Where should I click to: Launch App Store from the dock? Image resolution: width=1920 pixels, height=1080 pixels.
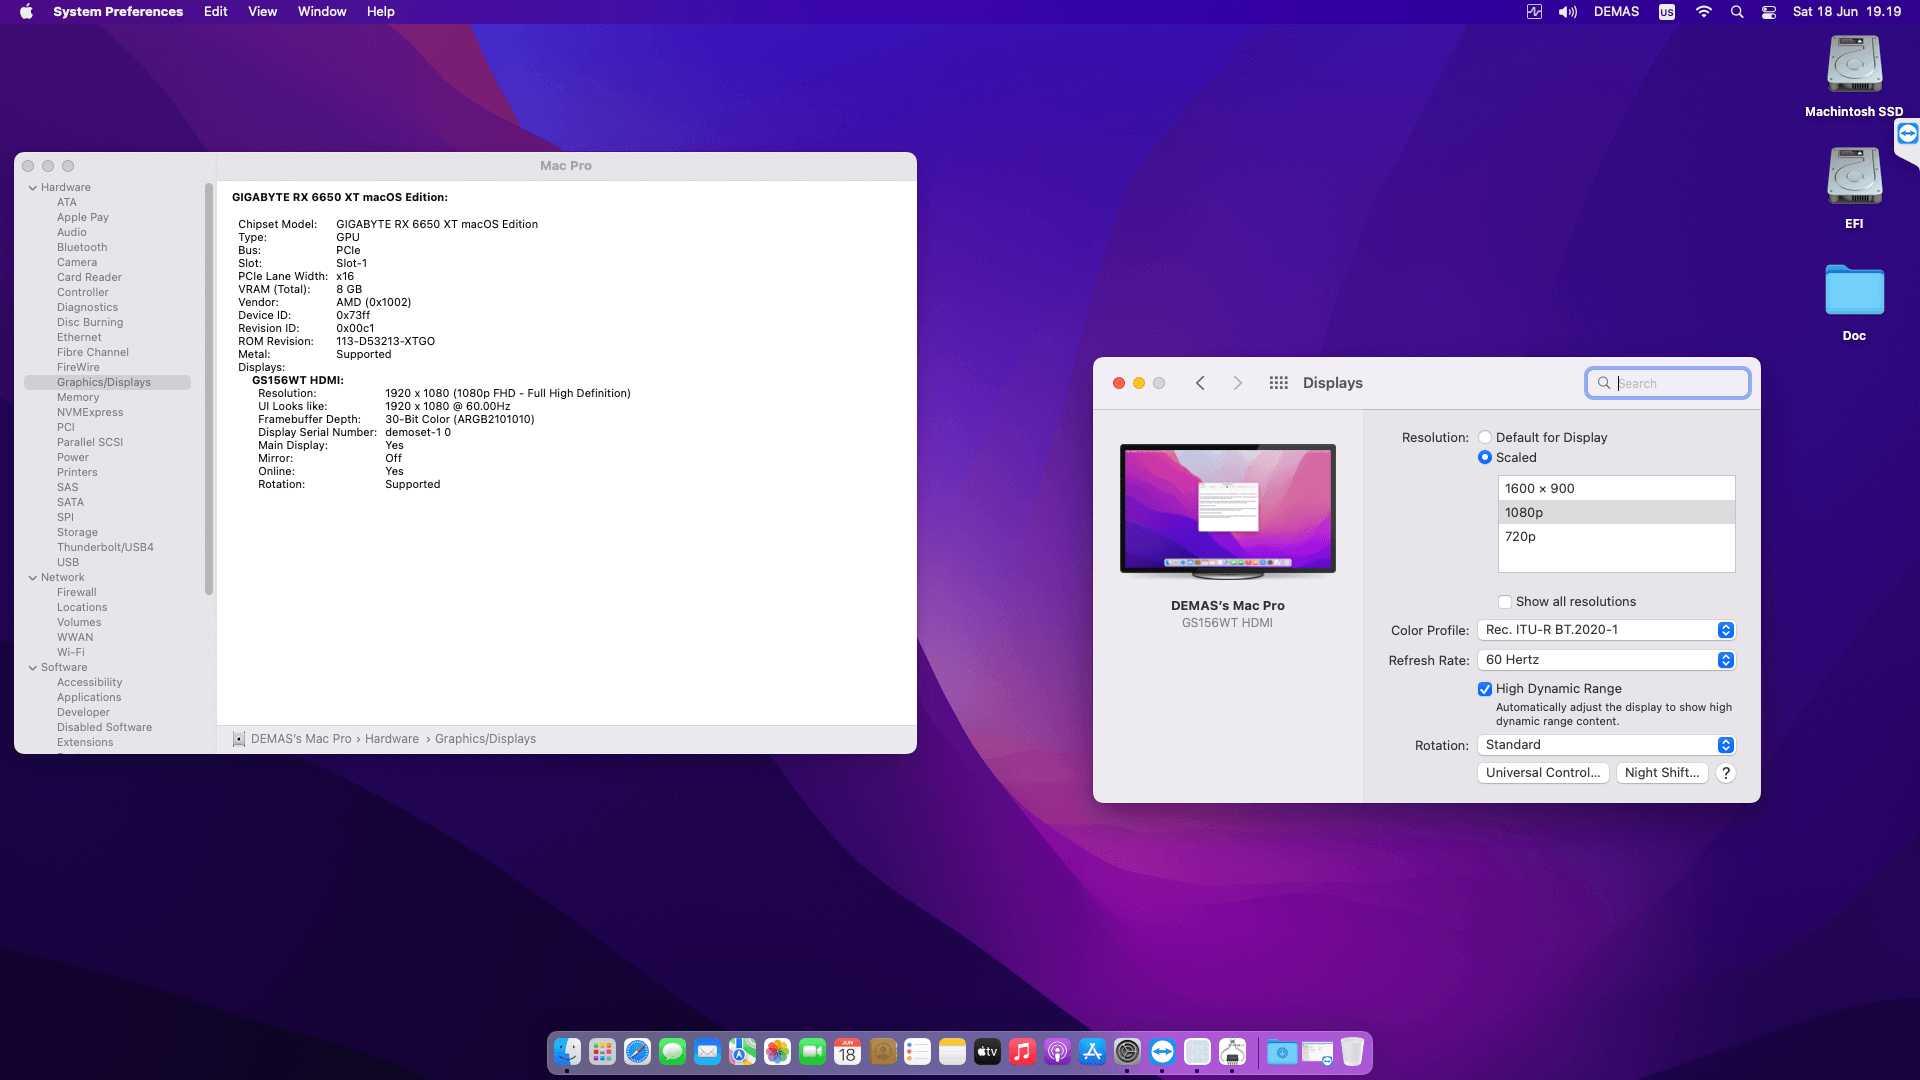pyautogui.click(x=1092, y=1052)
